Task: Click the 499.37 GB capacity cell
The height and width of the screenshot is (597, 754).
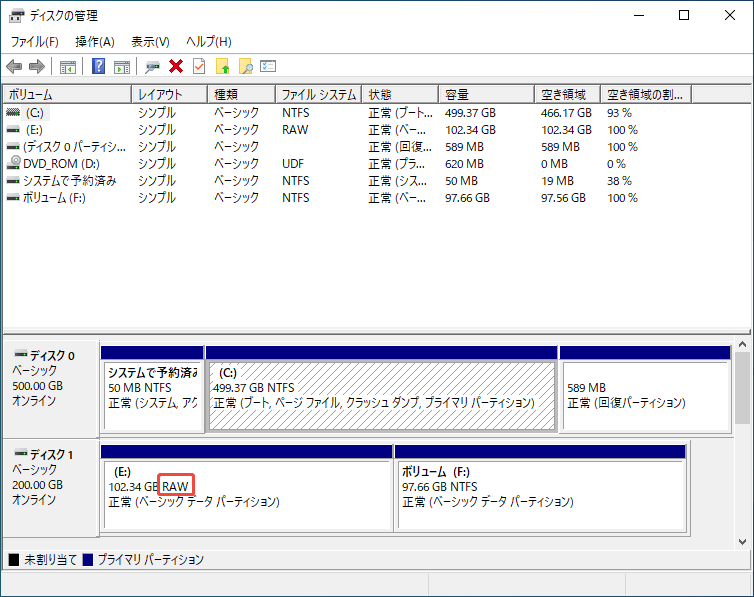Action: point(470,113)
